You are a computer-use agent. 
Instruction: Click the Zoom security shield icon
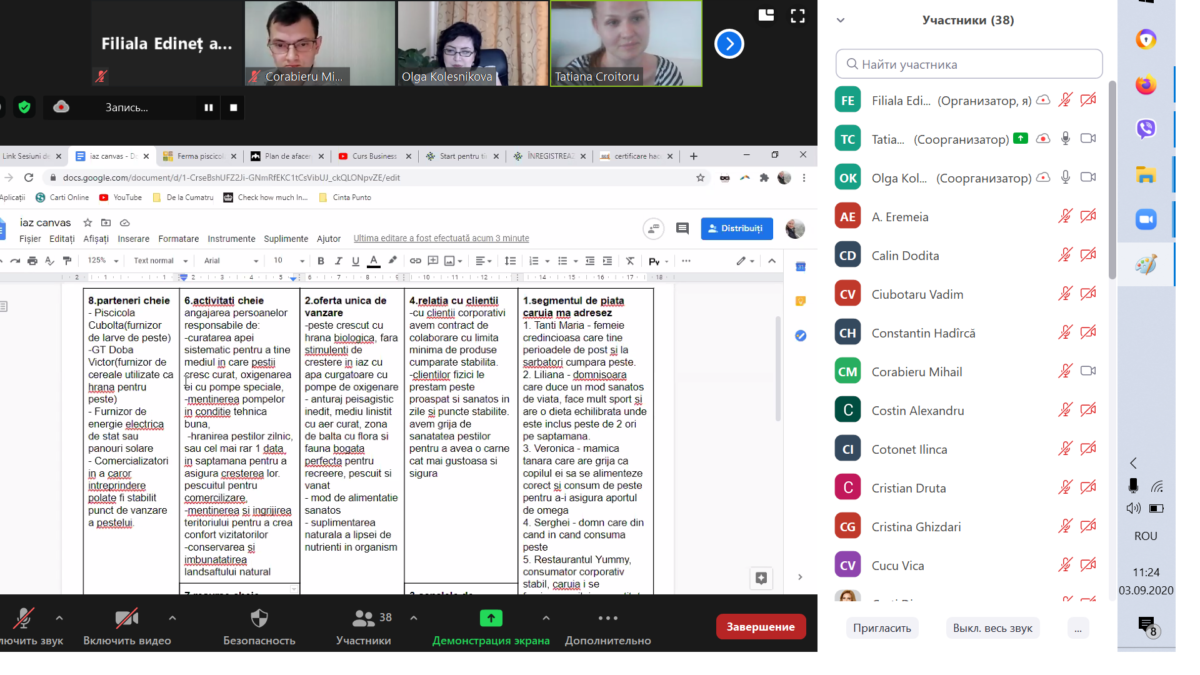(259, 618)
